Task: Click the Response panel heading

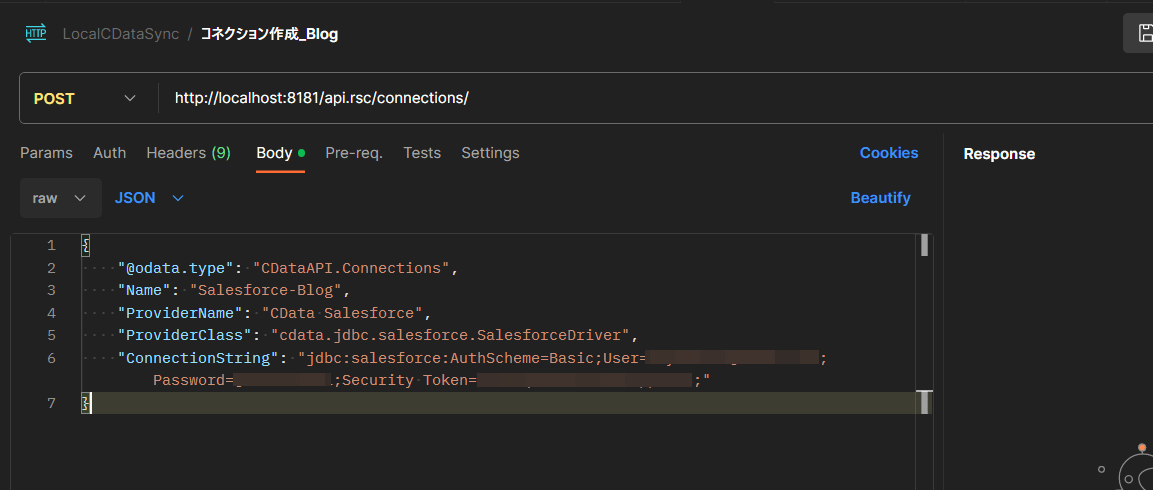Action: coord(999,154)
